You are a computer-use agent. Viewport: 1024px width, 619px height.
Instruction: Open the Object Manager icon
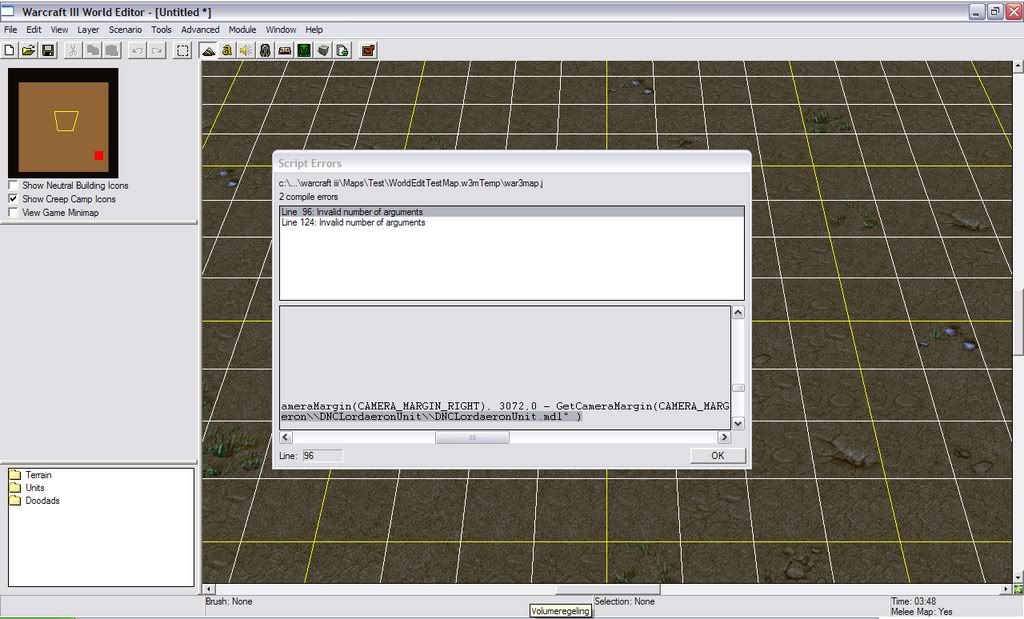point(323,50)
